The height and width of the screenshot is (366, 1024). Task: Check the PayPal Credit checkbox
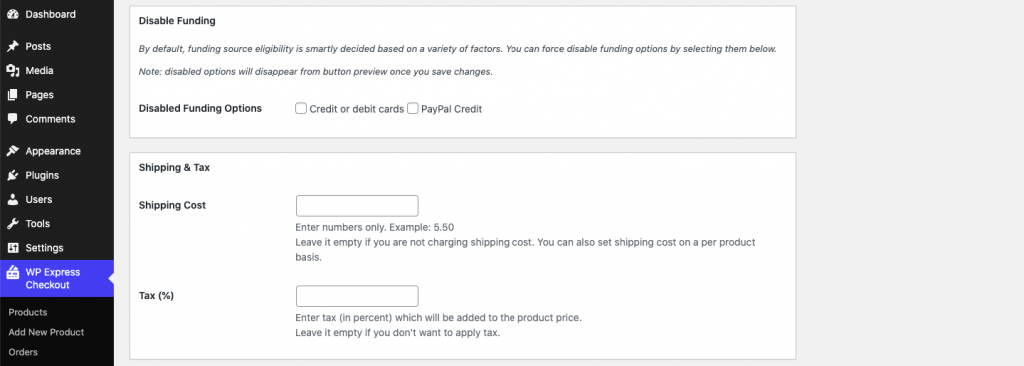click(x=413, y=108)
